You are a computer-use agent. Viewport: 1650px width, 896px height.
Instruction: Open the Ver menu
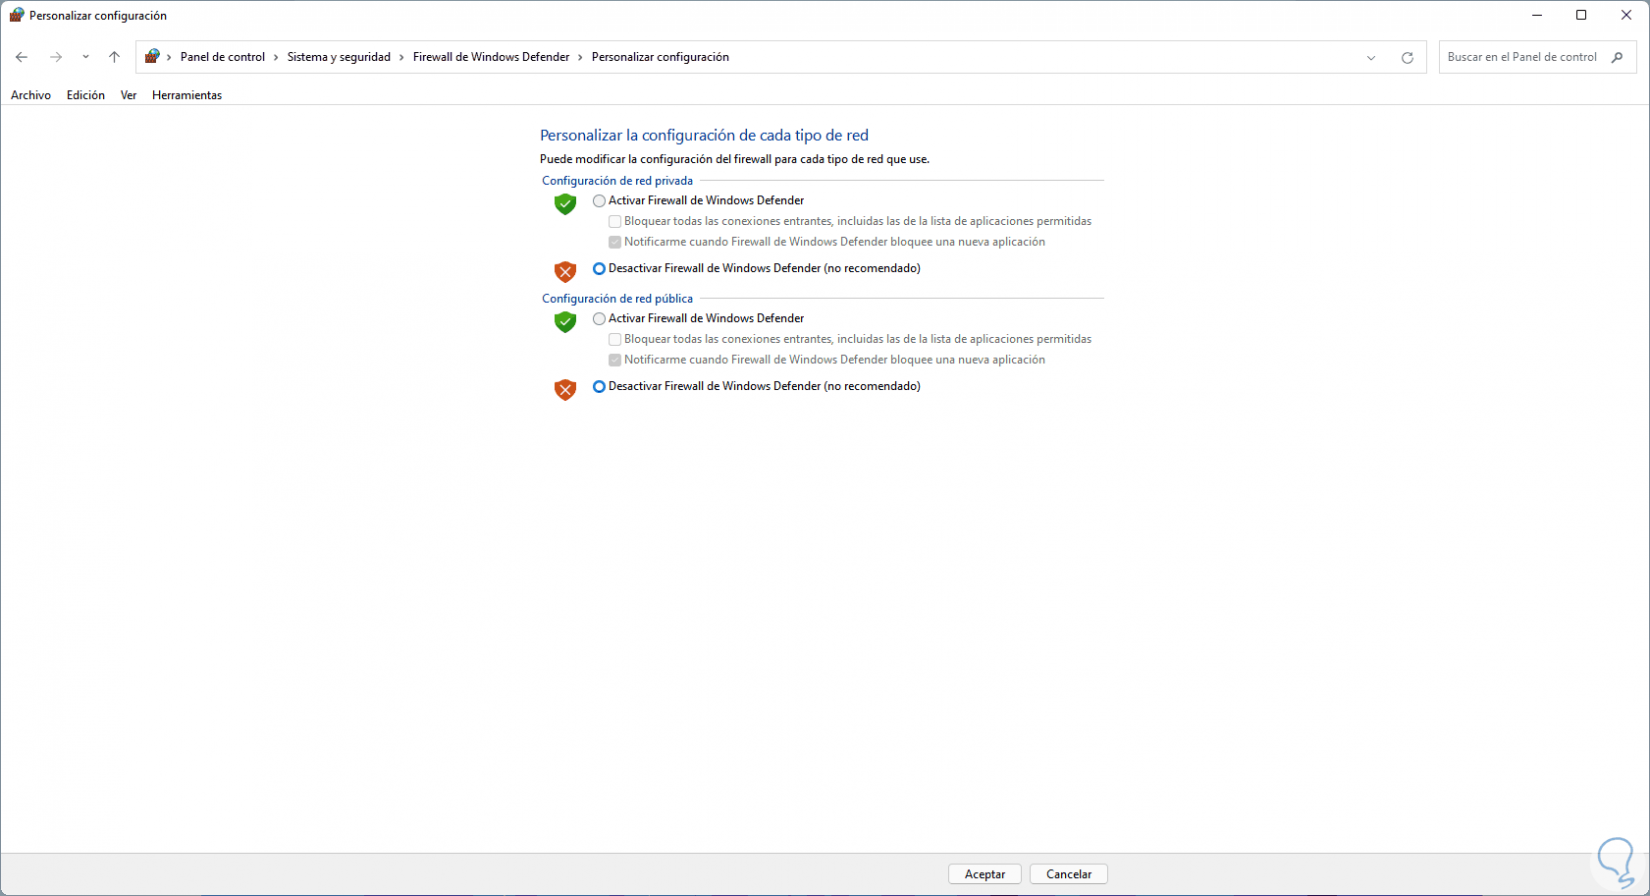pos(128,95)
